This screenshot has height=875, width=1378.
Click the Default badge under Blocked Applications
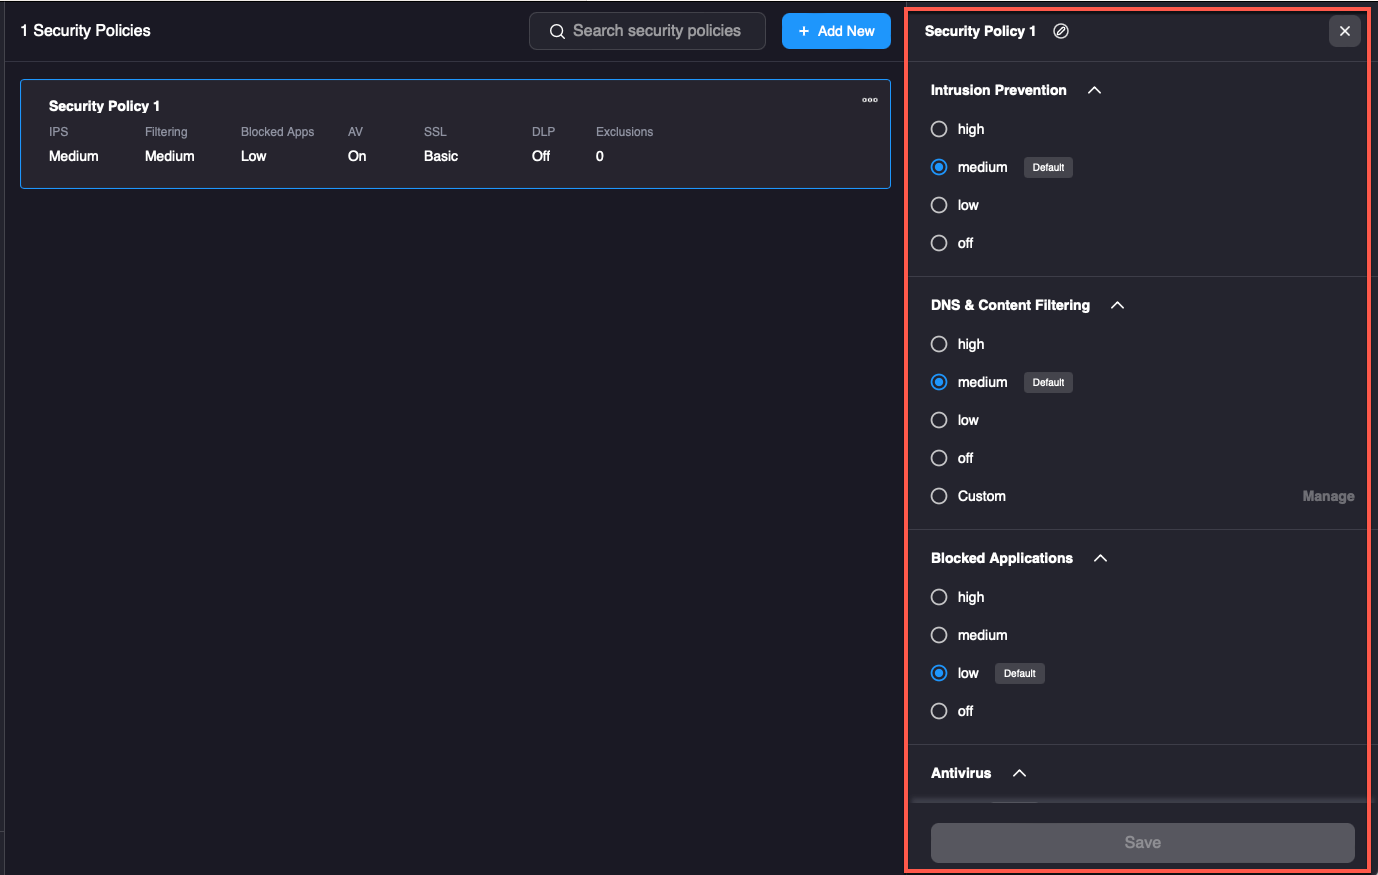[1020, 673]
